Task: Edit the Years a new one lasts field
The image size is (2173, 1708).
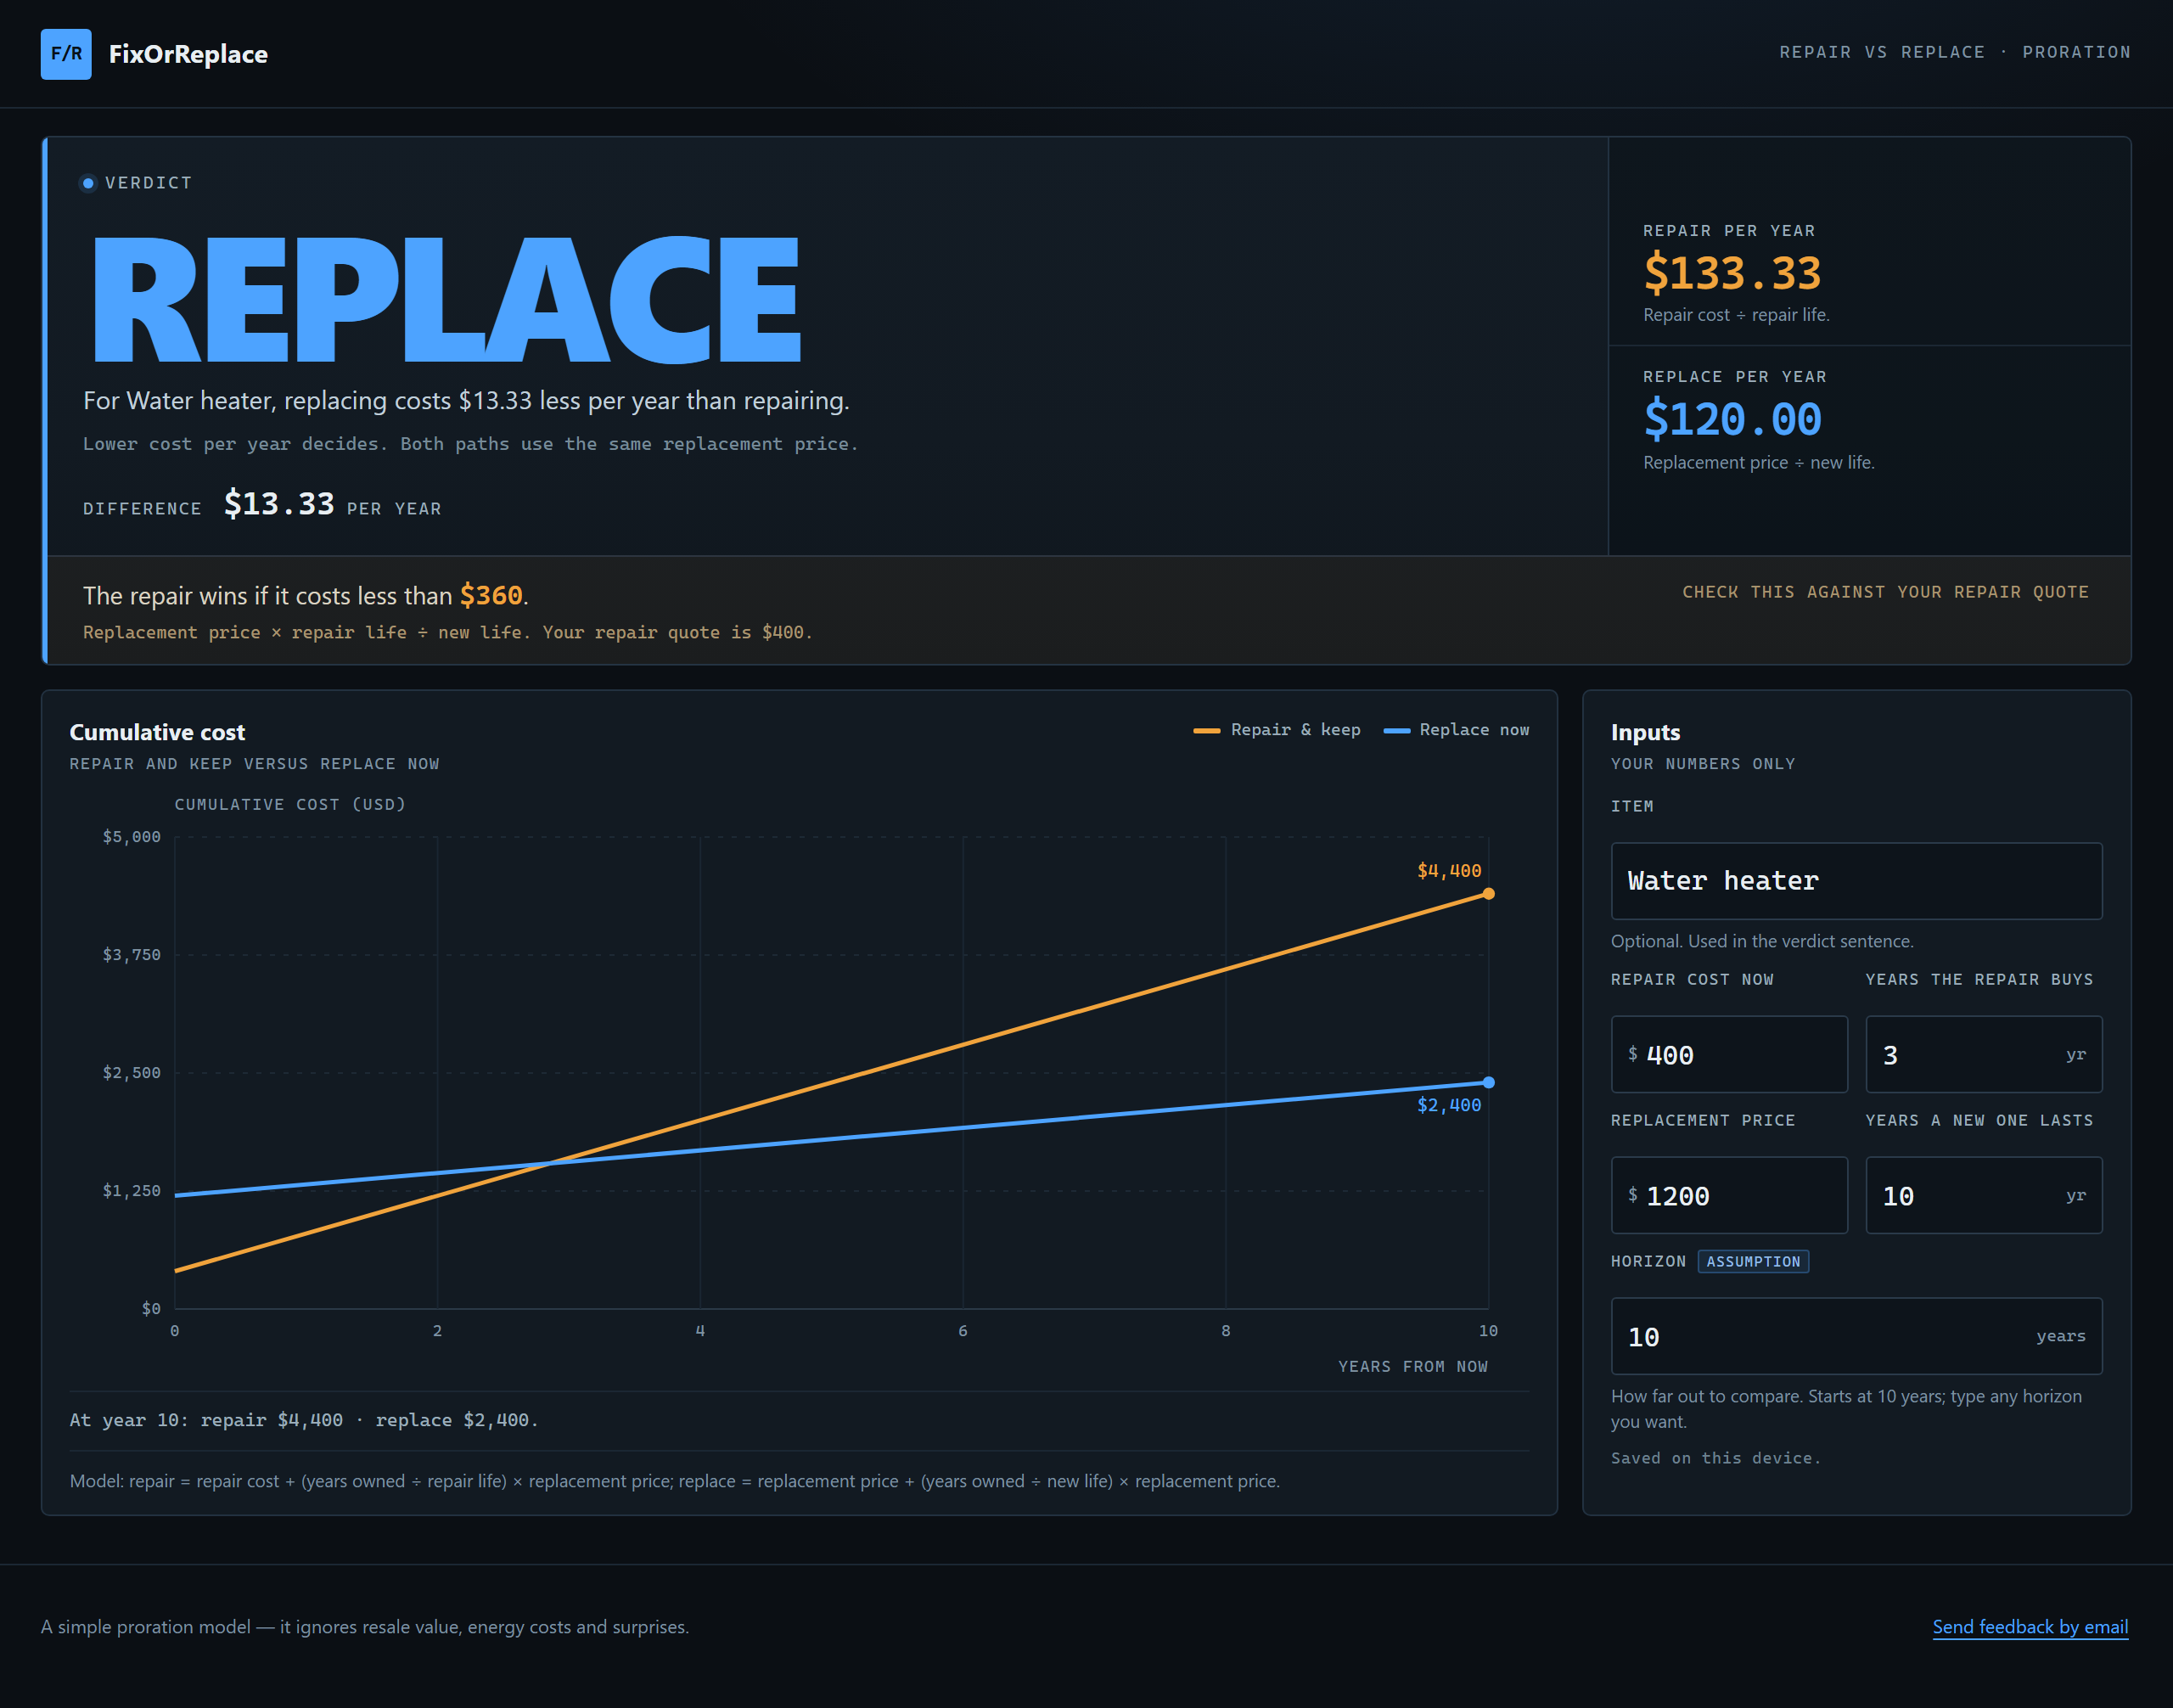Action: (x=1983, y=1196)
